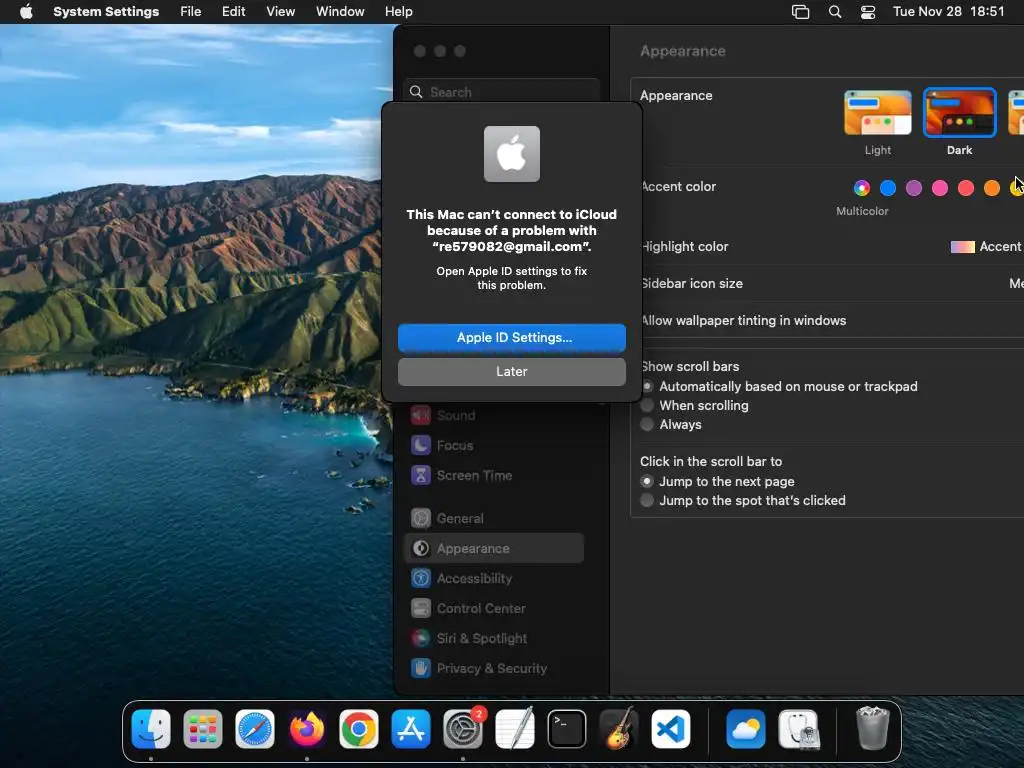Click the settings Search field
1024x768 pixels.
pyautogui.click(x=501, y=91)
